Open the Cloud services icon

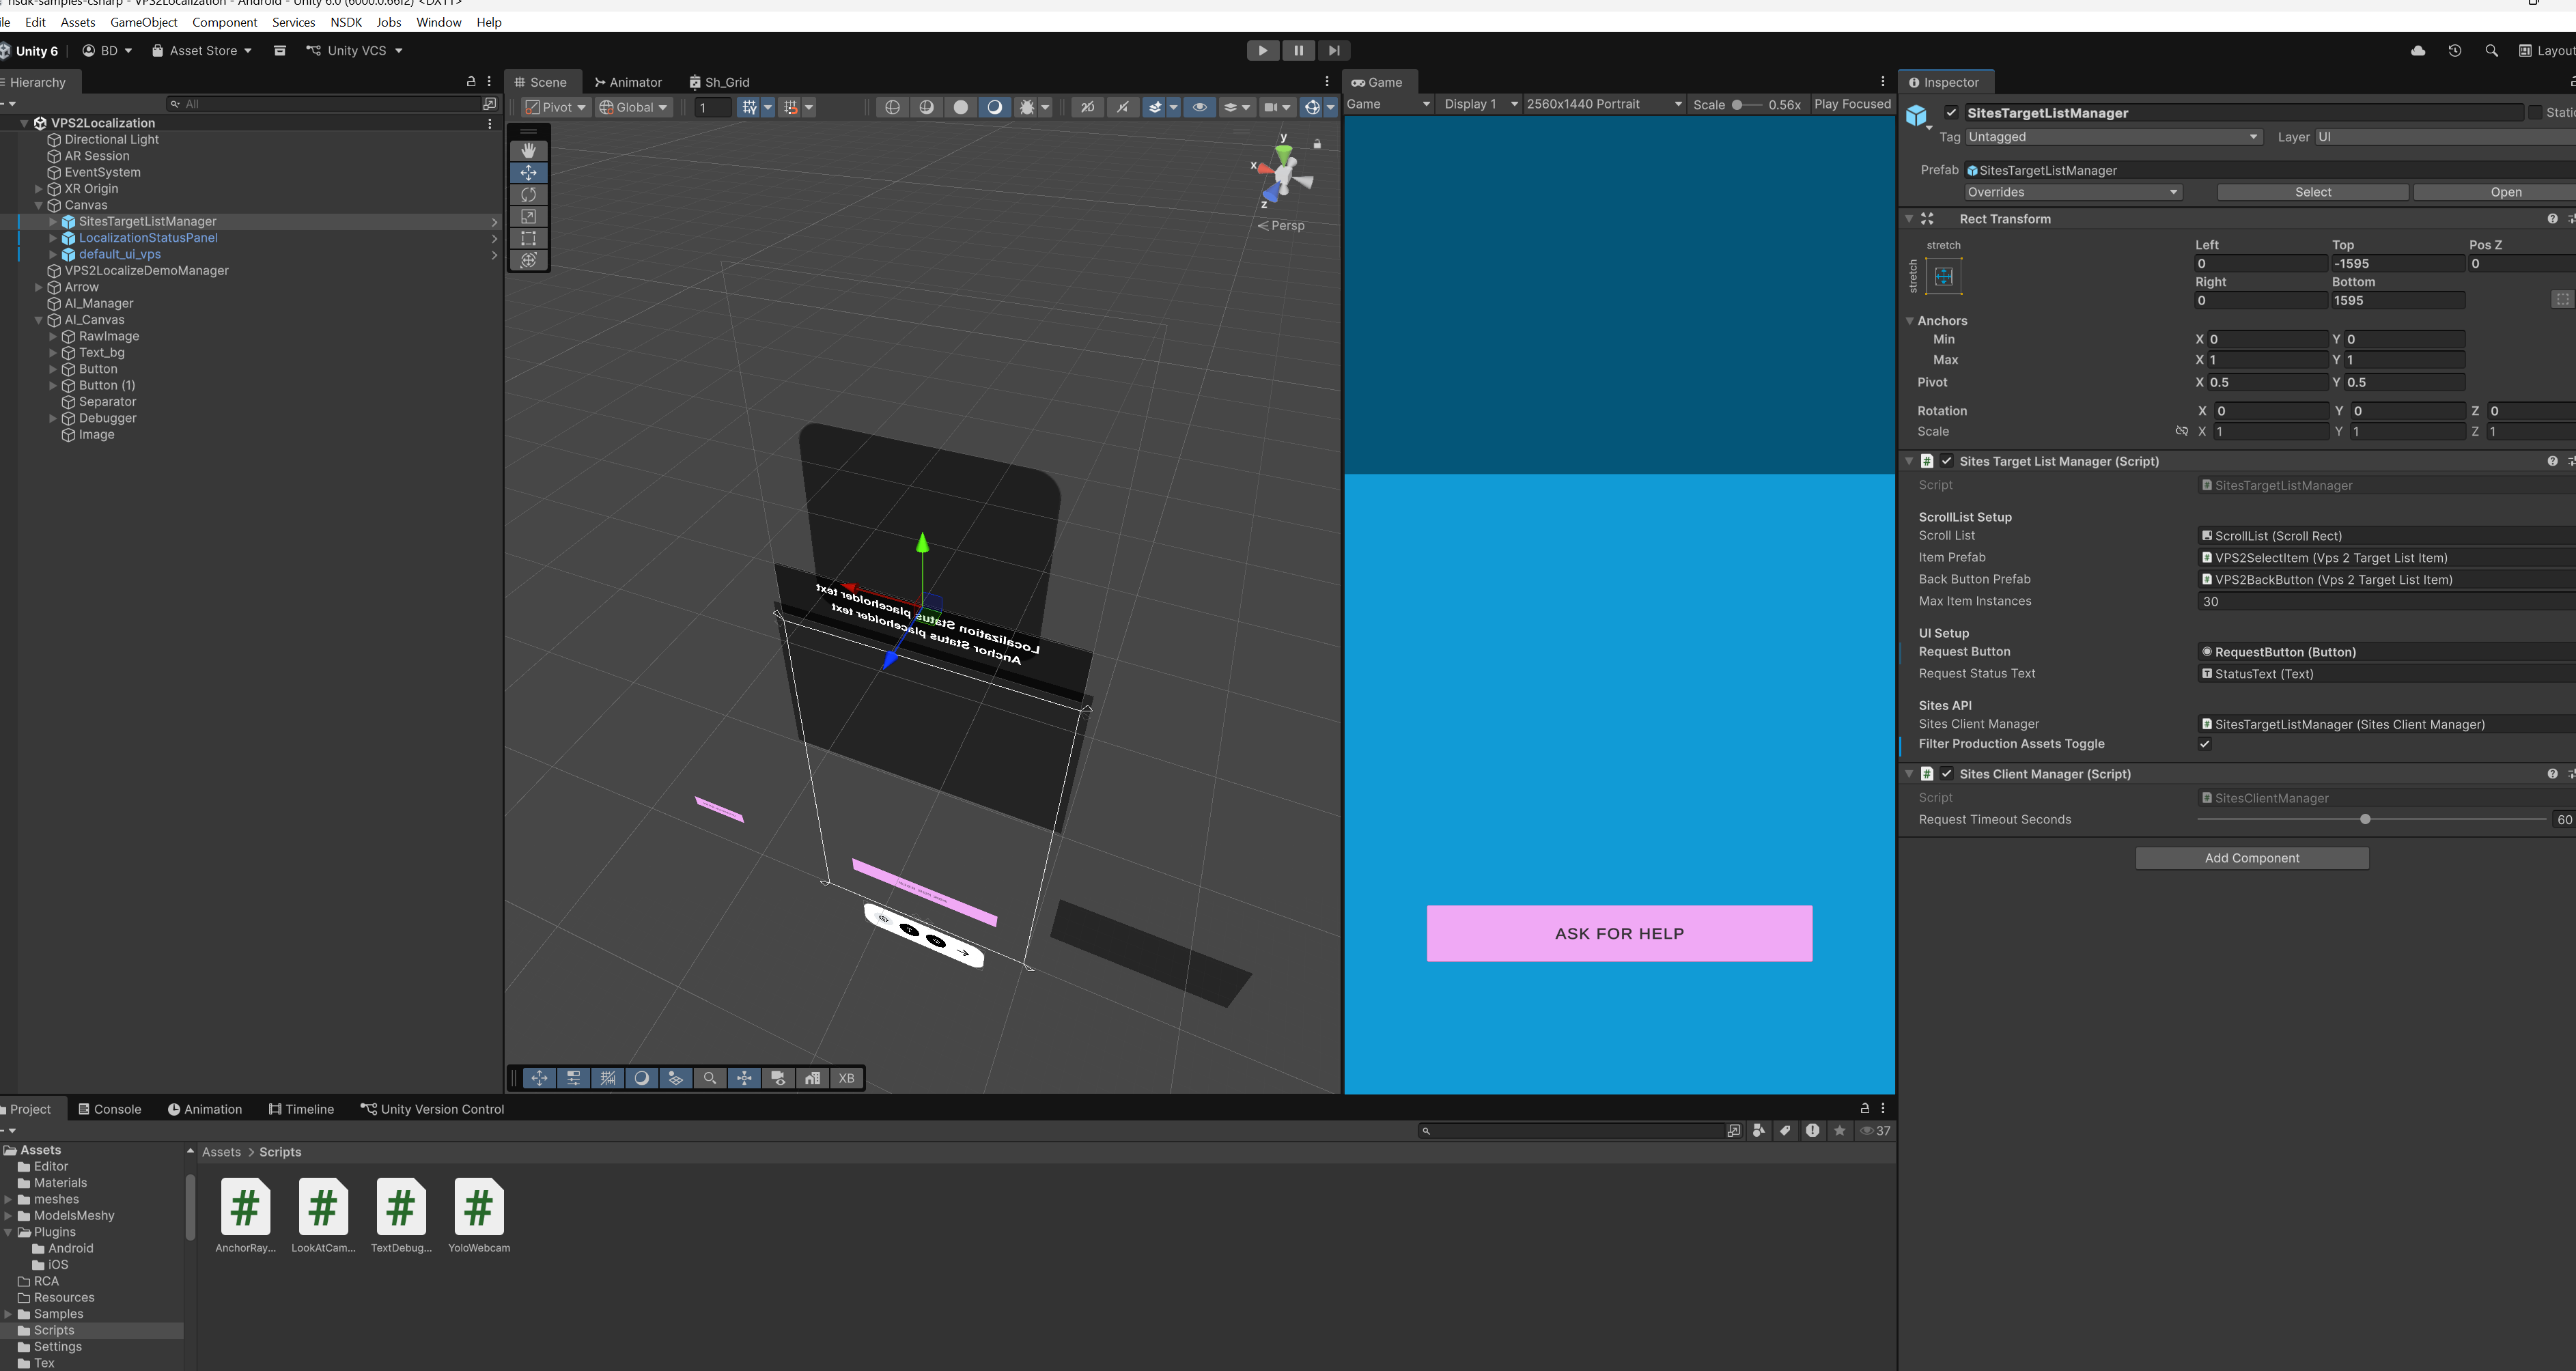click(x=2418, y=51)
